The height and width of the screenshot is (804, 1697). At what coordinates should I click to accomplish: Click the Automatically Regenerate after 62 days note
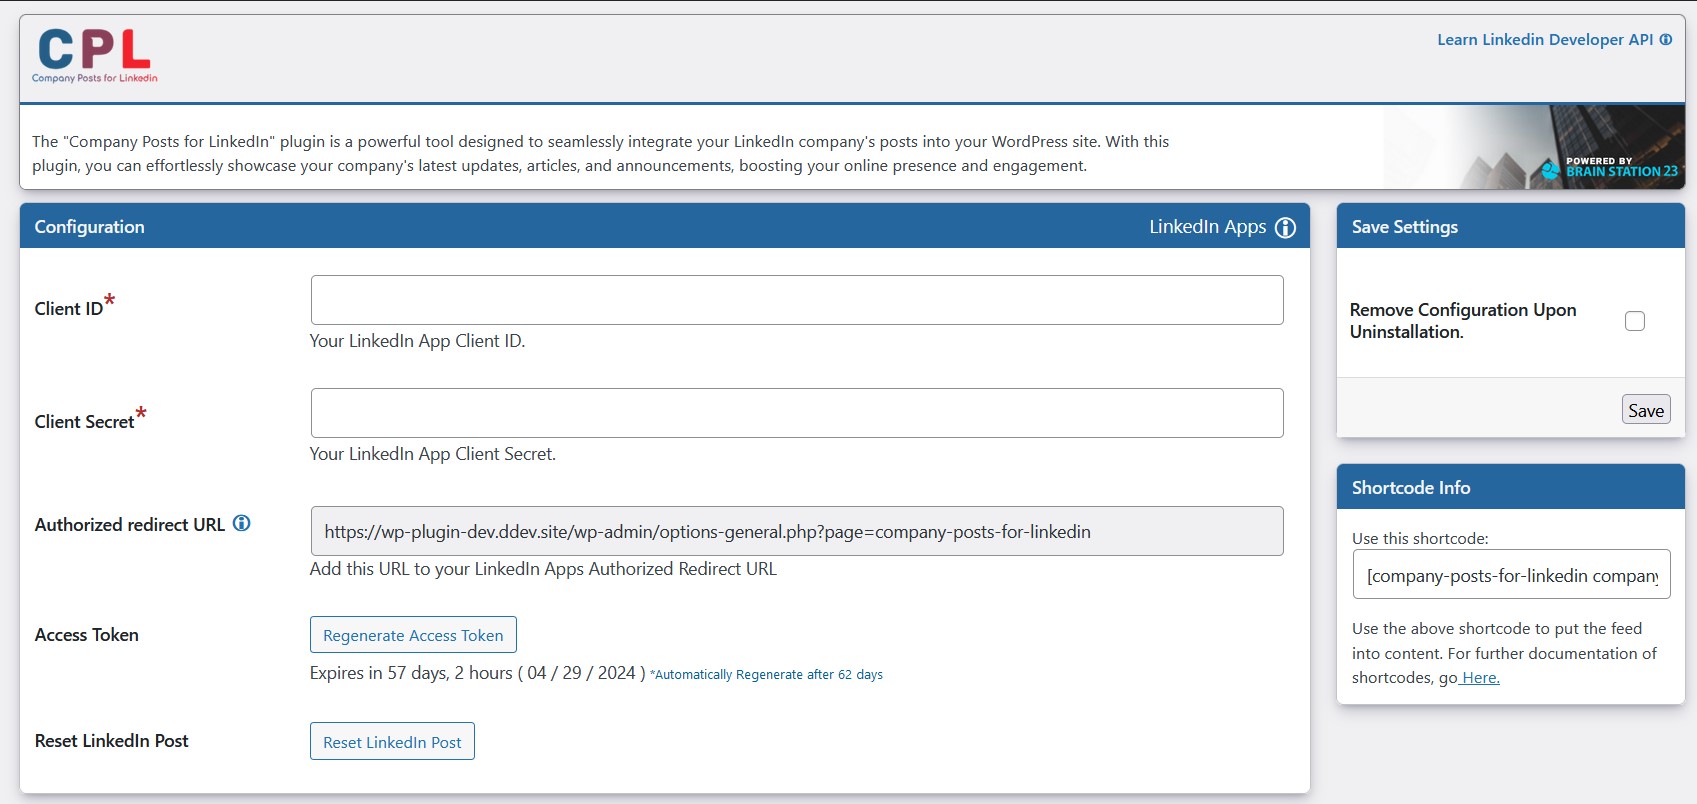pyautogui.click(x=767, y=675)
